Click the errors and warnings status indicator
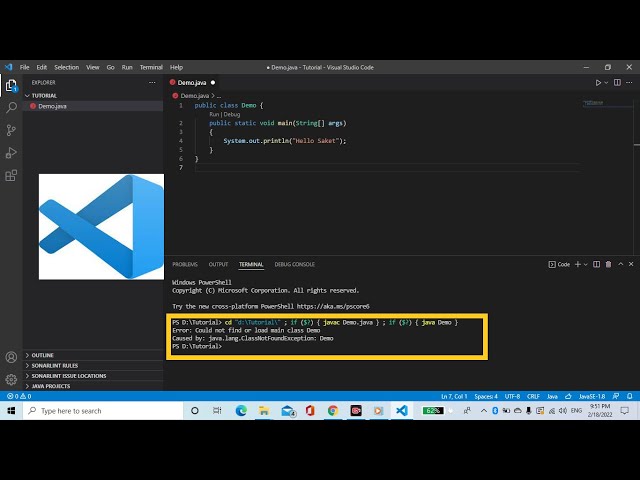 (19, 396)
